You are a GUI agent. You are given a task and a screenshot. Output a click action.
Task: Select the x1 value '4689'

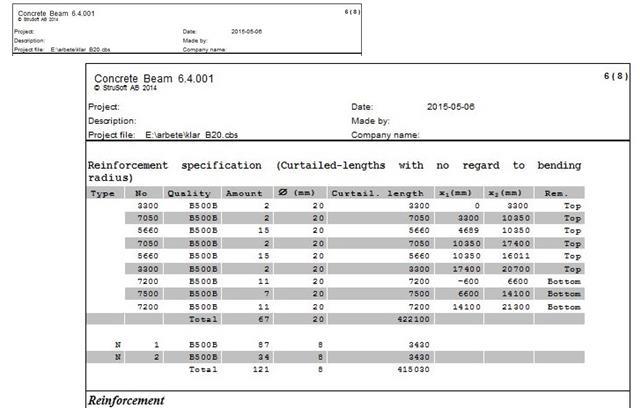coord(468,231)
